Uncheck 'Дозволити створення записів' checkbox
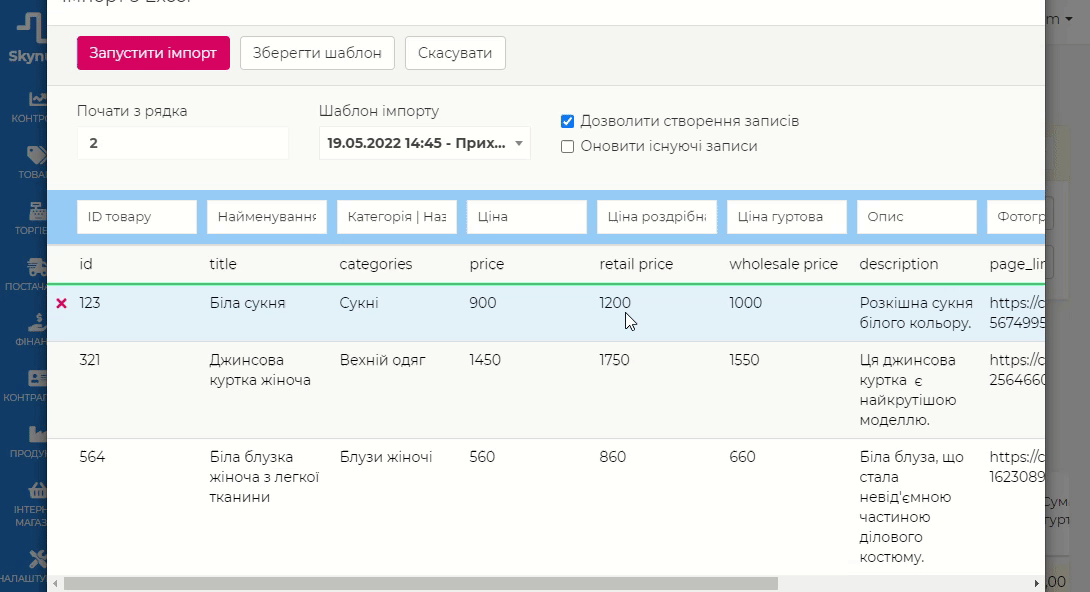The width and height of the screenshot is (1090, 592). (x=567, y=122)
